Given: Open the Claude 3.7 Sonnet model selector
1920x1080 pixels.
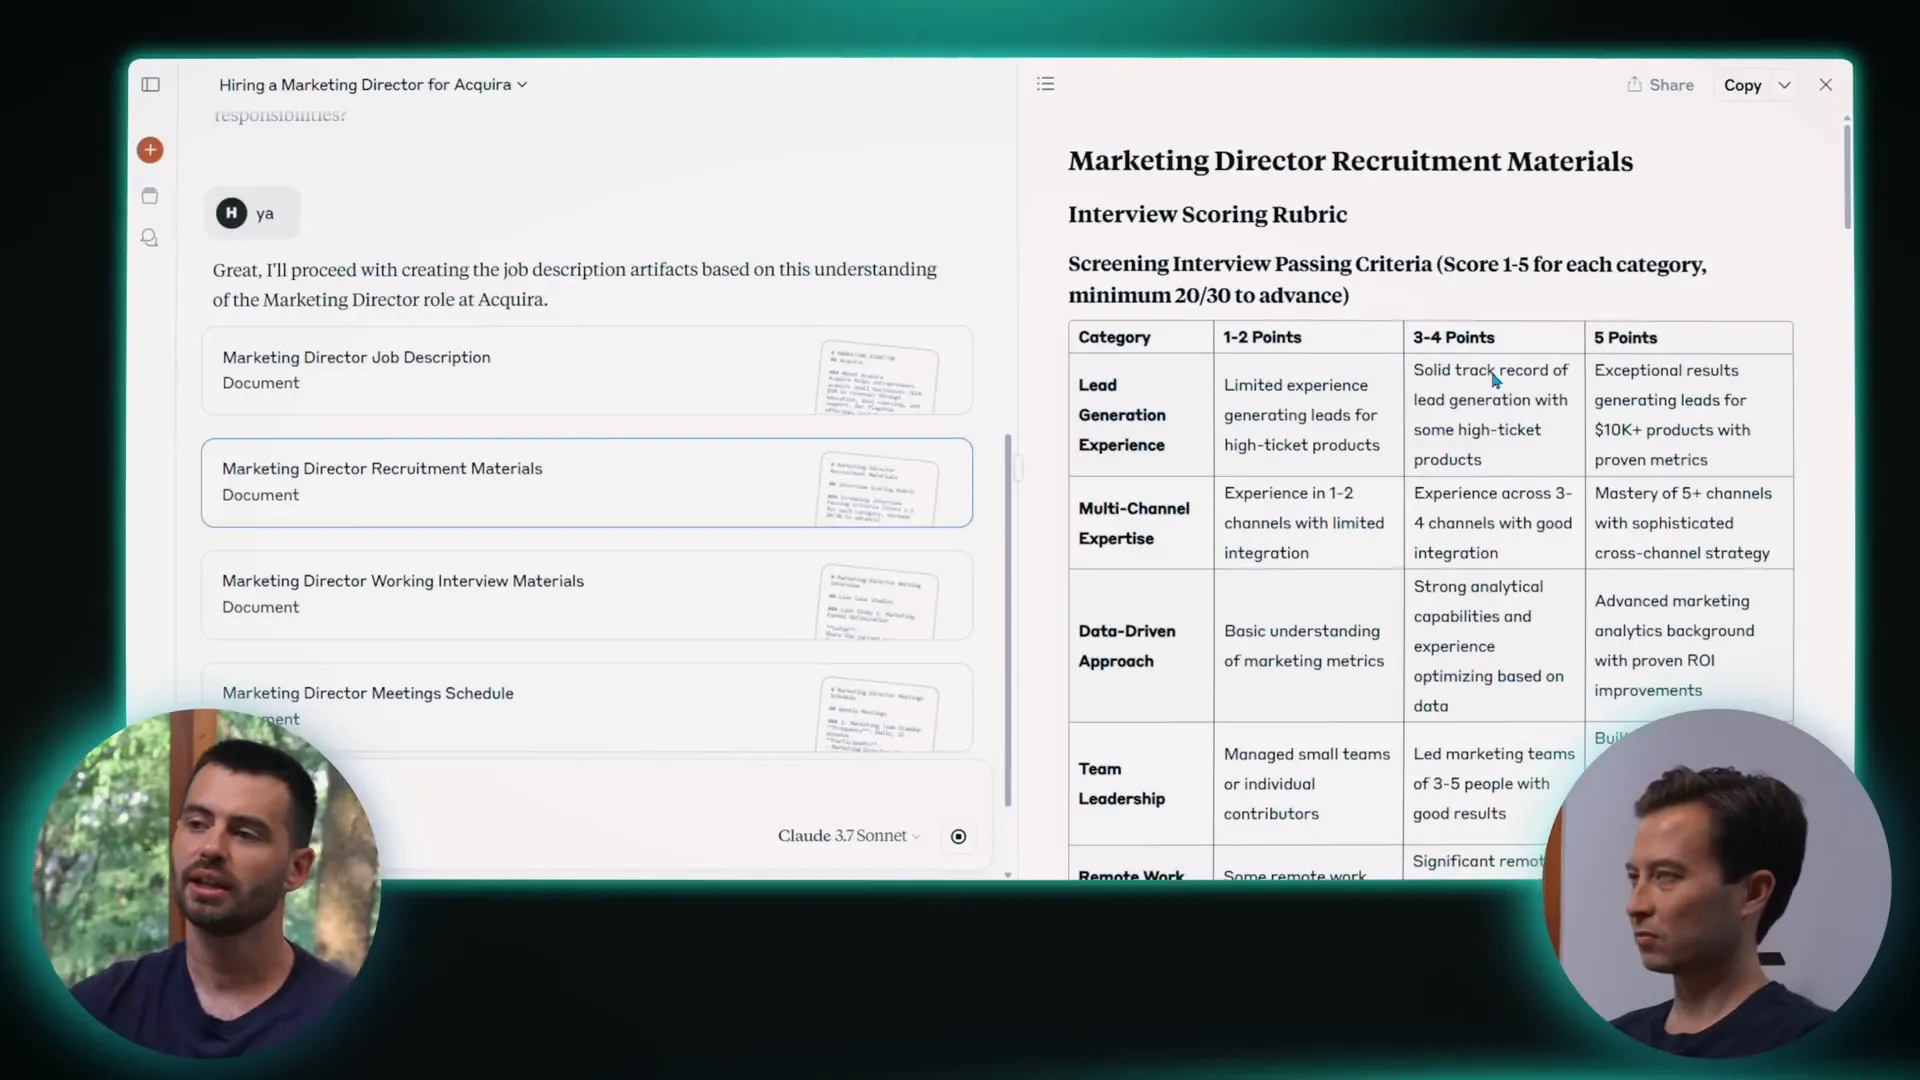Looking at the screenshot, I should coord(848,836).
